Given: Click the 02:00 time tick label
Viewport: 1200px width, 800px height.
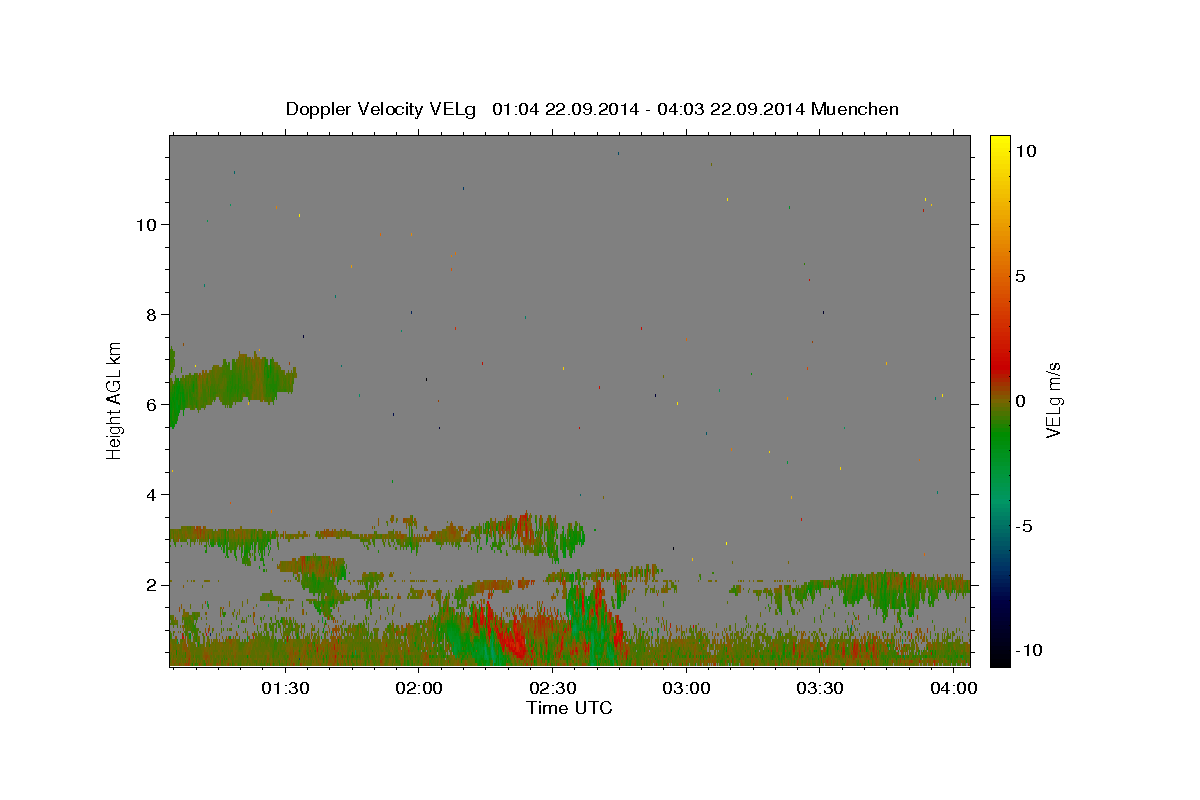Looking at the screenshot, I should point(419,689).
